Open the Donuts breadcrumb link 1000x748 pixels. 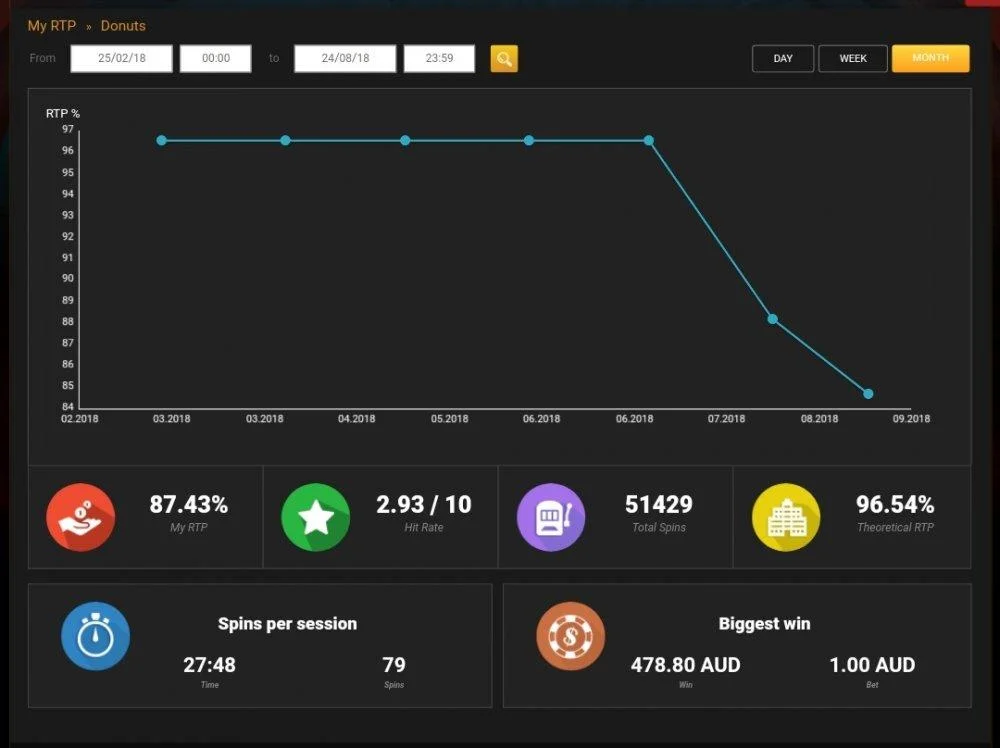pyautogui.click(x=123, y=26)
